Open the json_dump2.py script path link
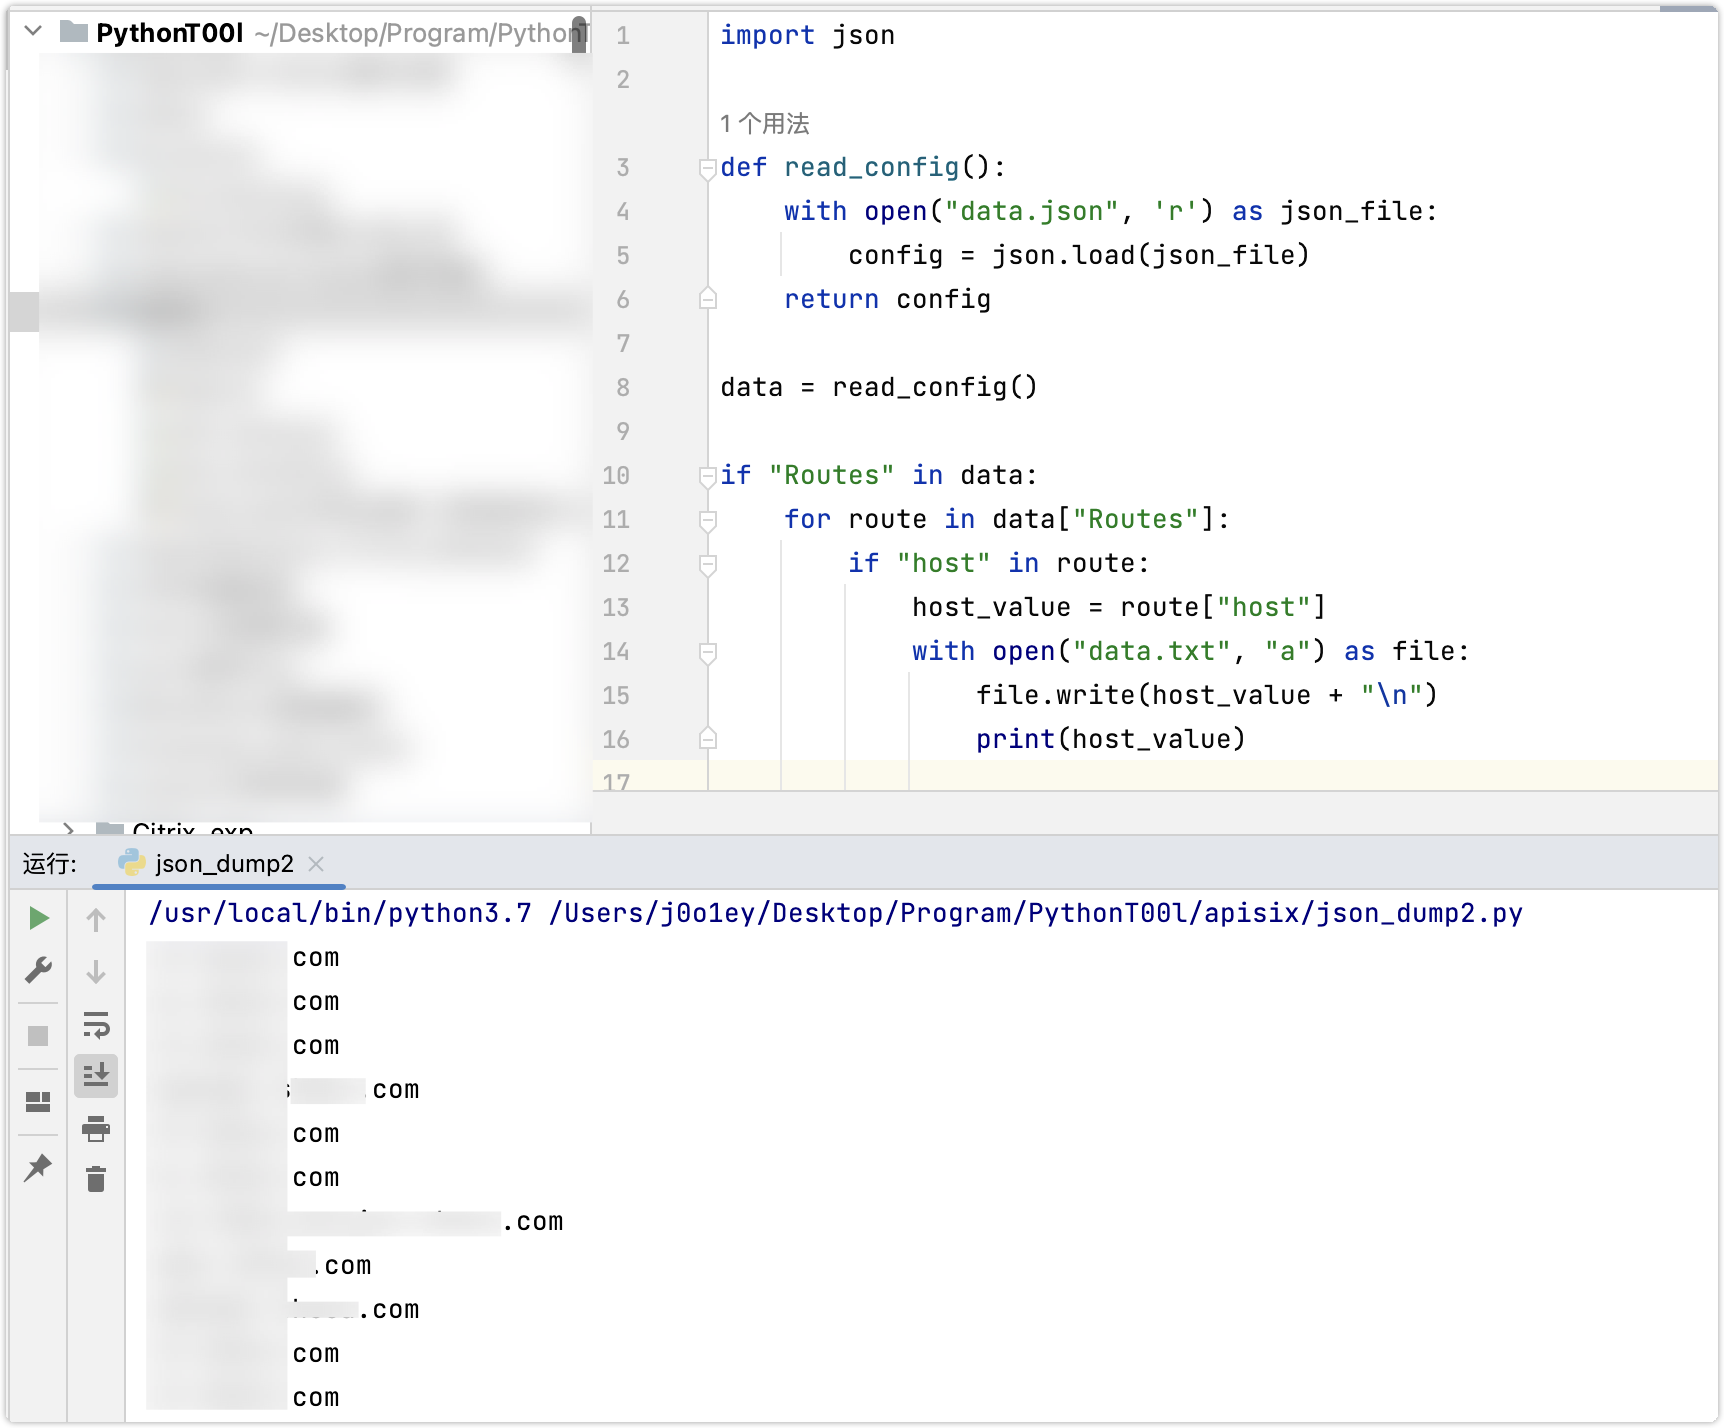Screen dimensions: 1724x1428 1035,913
